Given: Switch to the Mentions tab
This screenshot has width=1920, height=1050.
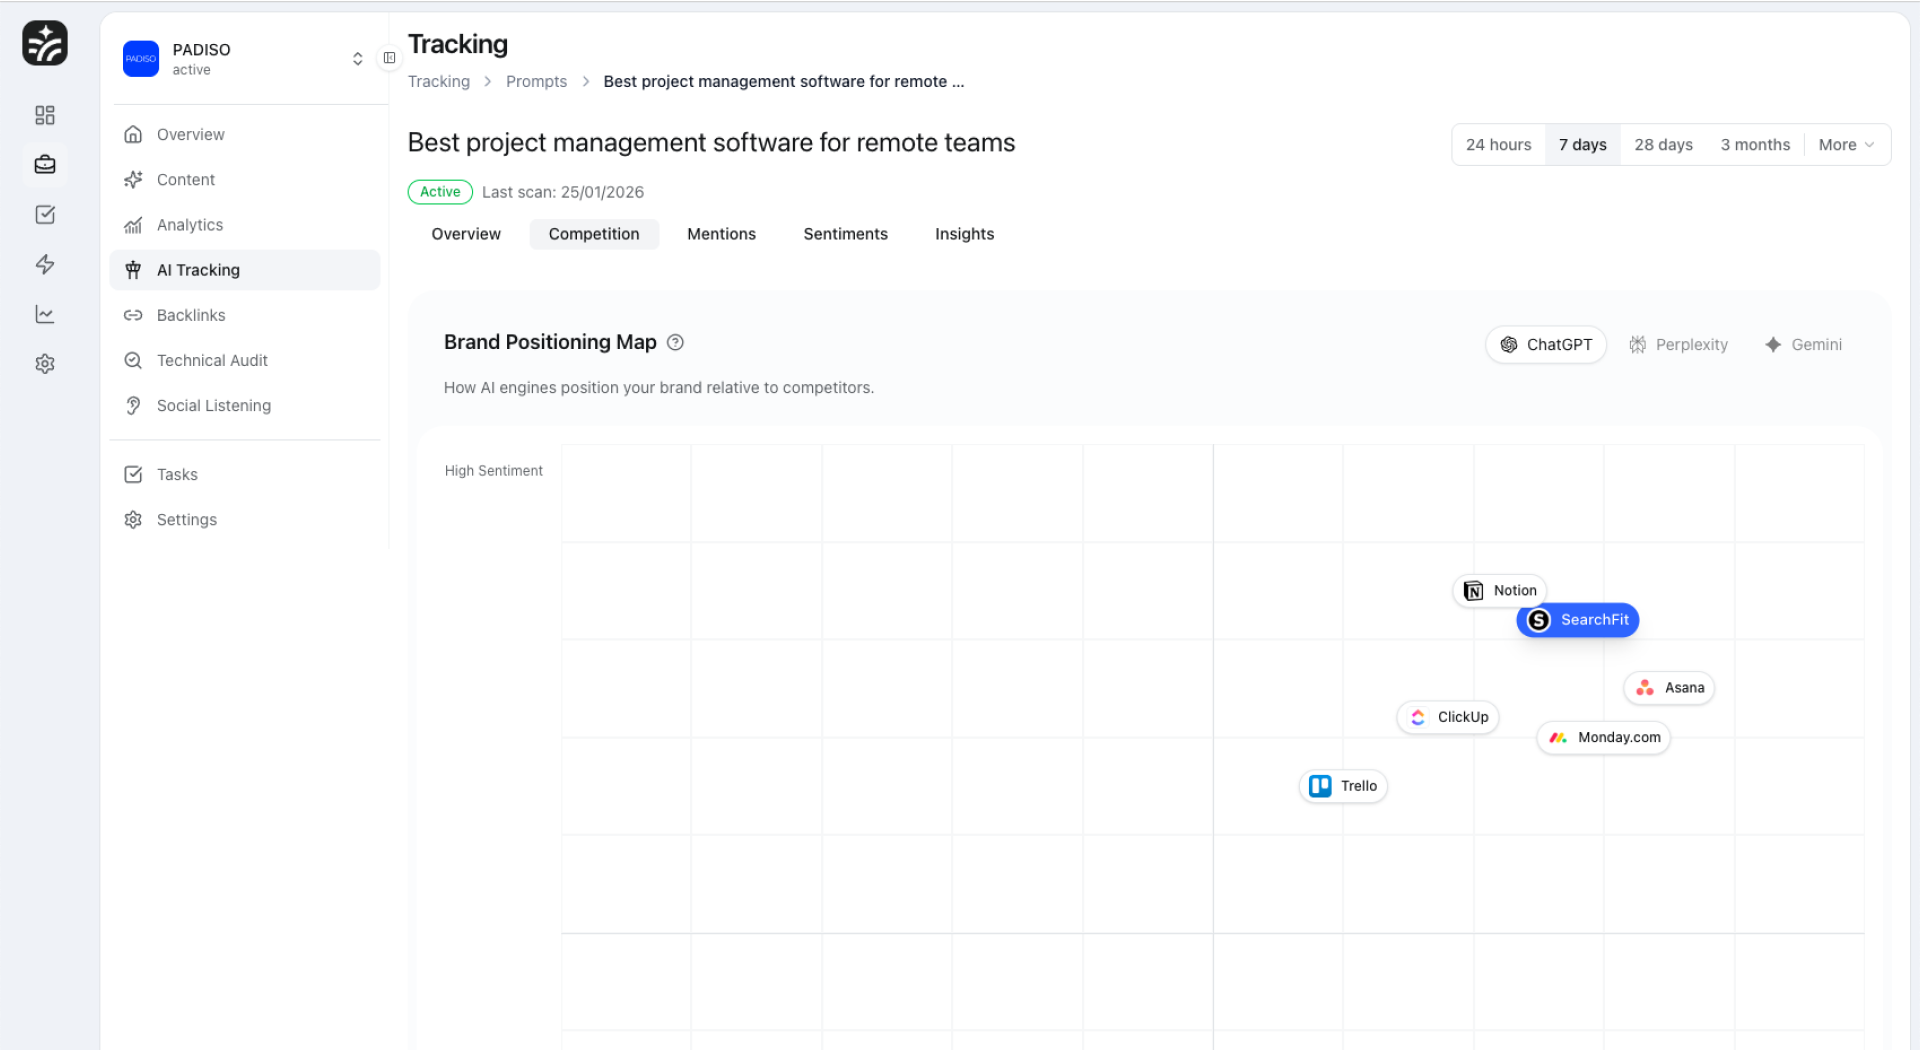Looking at the screenshot, I should 721,234.
